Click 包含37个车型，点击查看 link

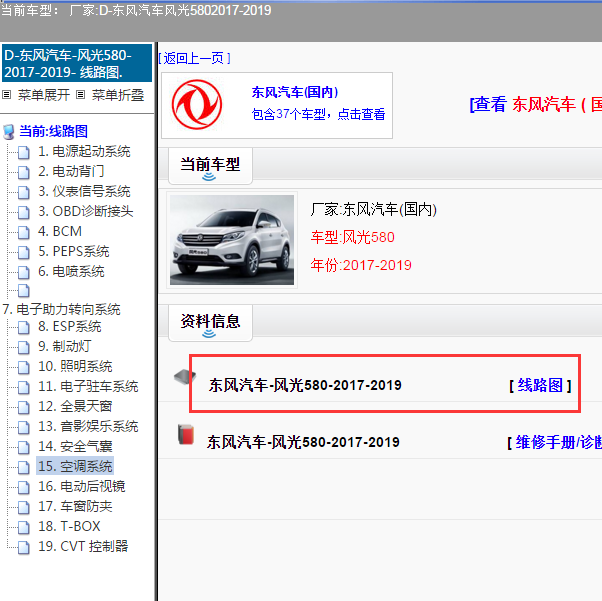point(318,114)
